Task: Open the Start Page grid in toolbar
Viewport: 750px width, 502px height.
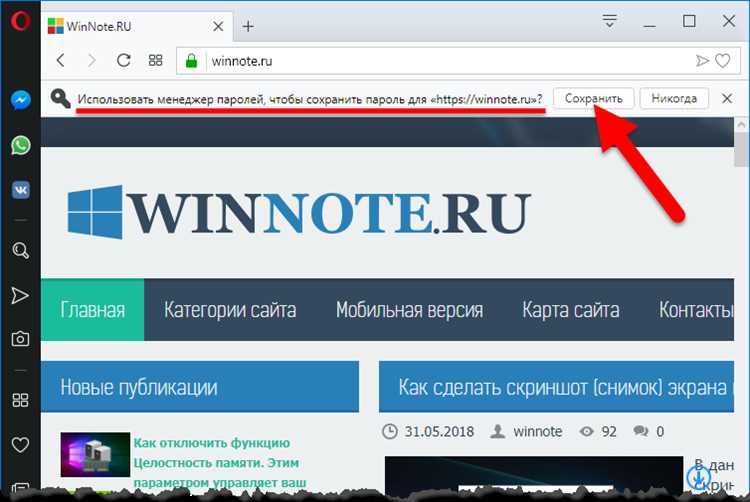Action: click(x=155, y=61)
